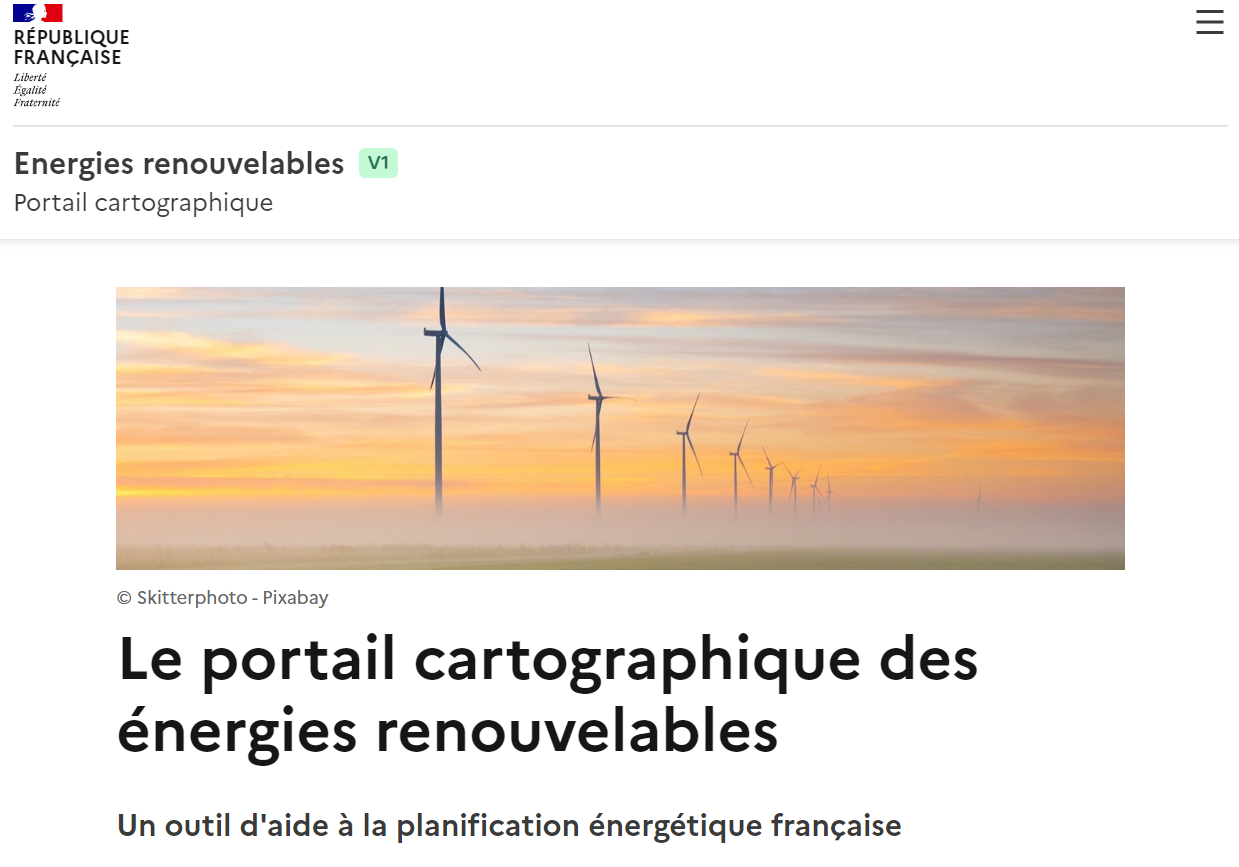Click the heading line 'Le portail cartographique des'

[548, 661]
